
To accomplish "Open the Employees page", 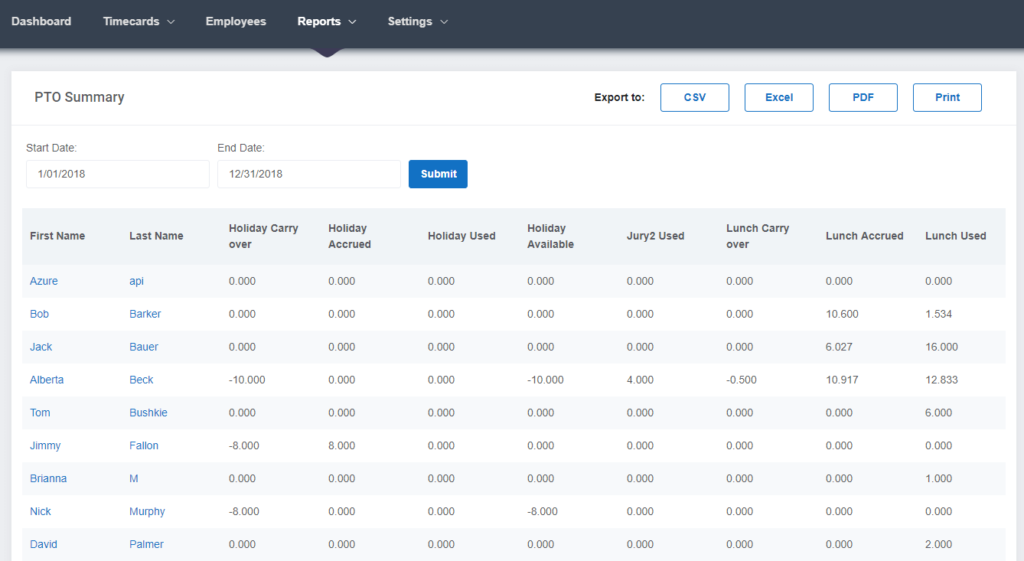I will pyautogui.click(x=236, y=22).
